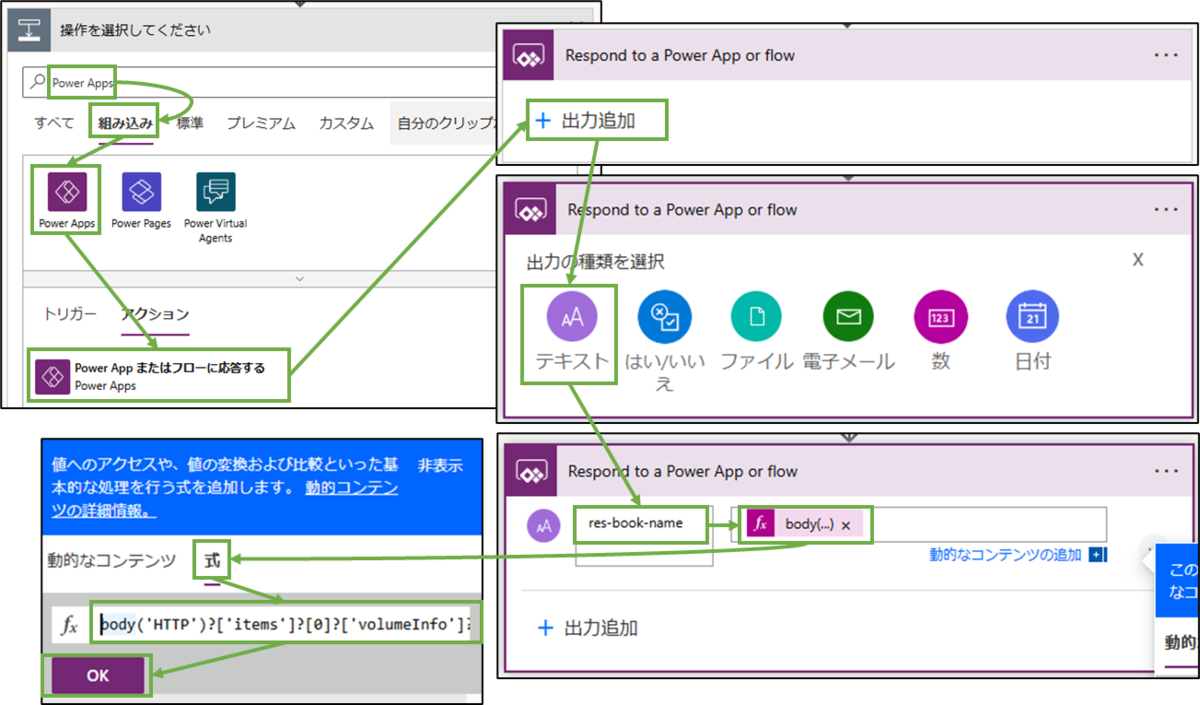Click the Power Apps icon of the middle Respond card
The image size is (1200, 705).
click(x=529, y=211)
